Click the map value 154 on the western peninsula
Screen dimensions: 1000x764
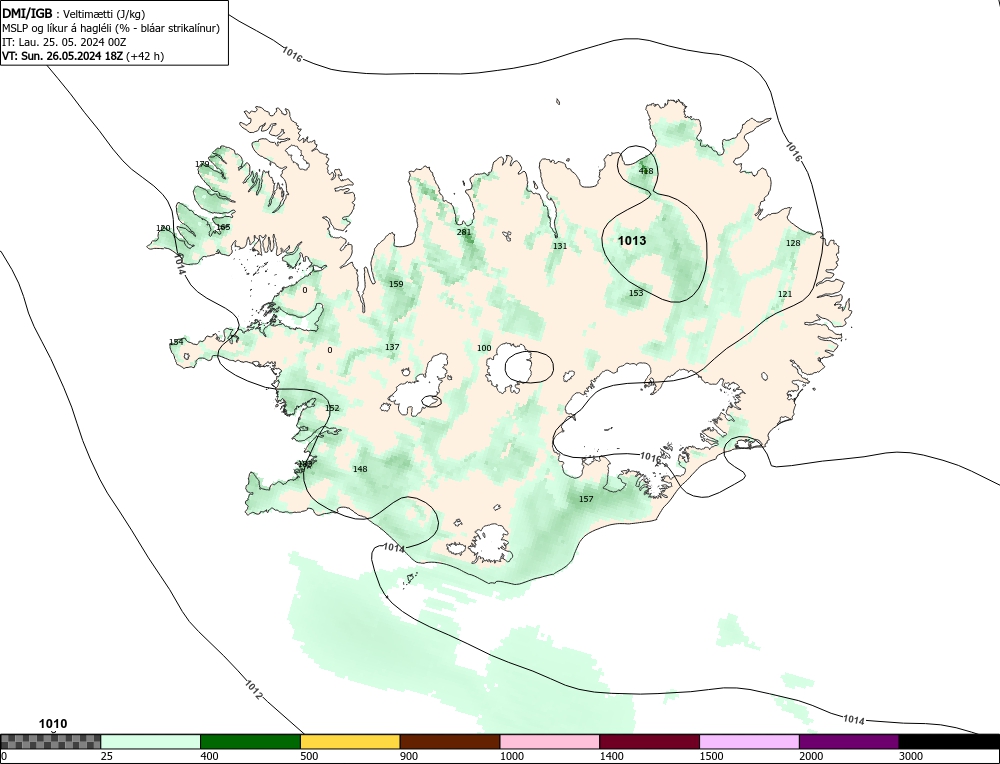[x=176, y=342]
